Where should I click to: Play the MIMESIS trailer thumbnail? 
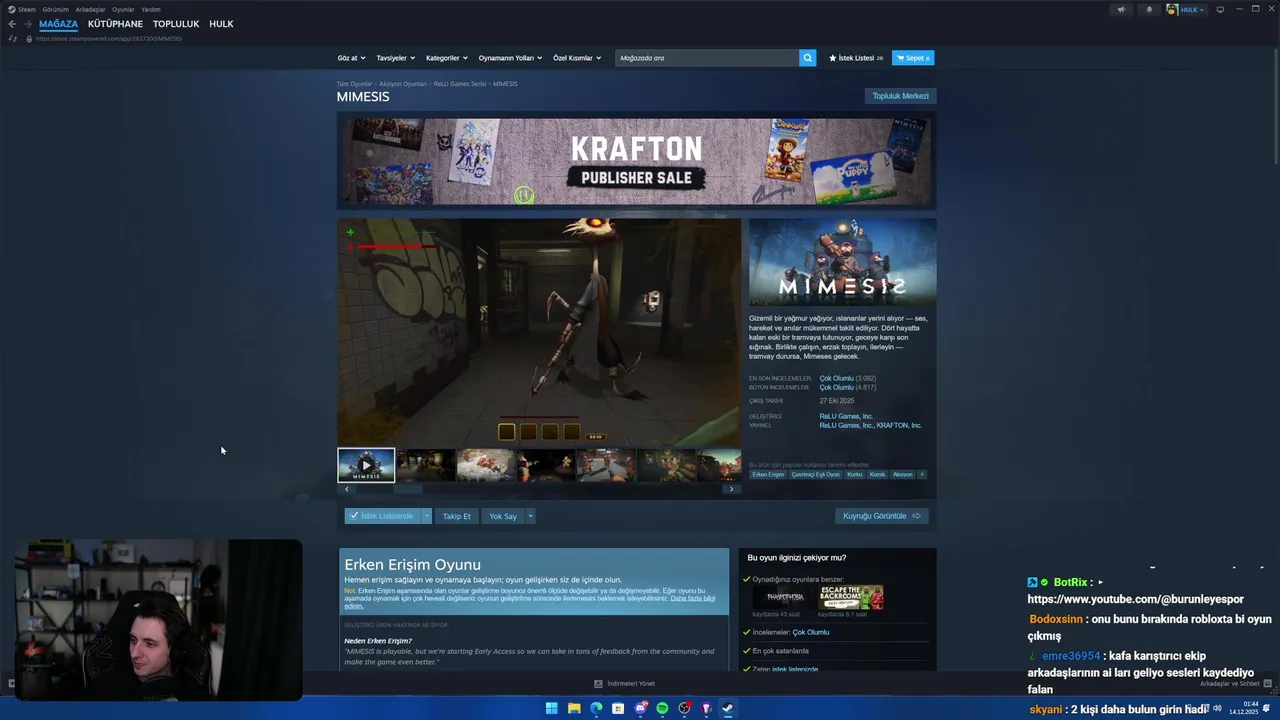(366, 465)
